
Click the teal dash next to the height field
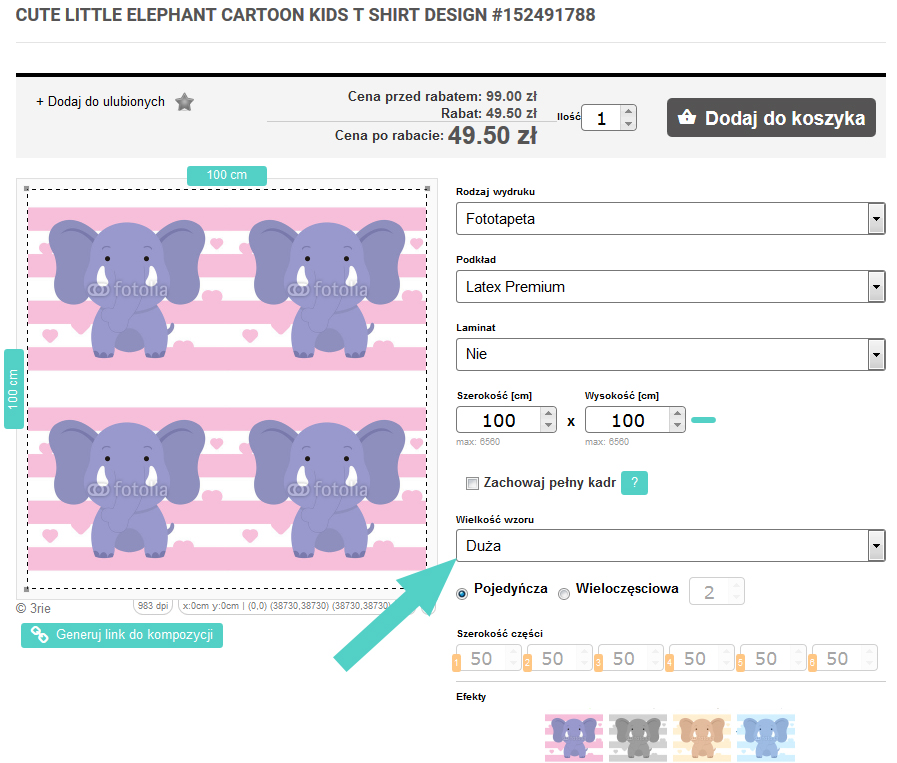point(703,420)
